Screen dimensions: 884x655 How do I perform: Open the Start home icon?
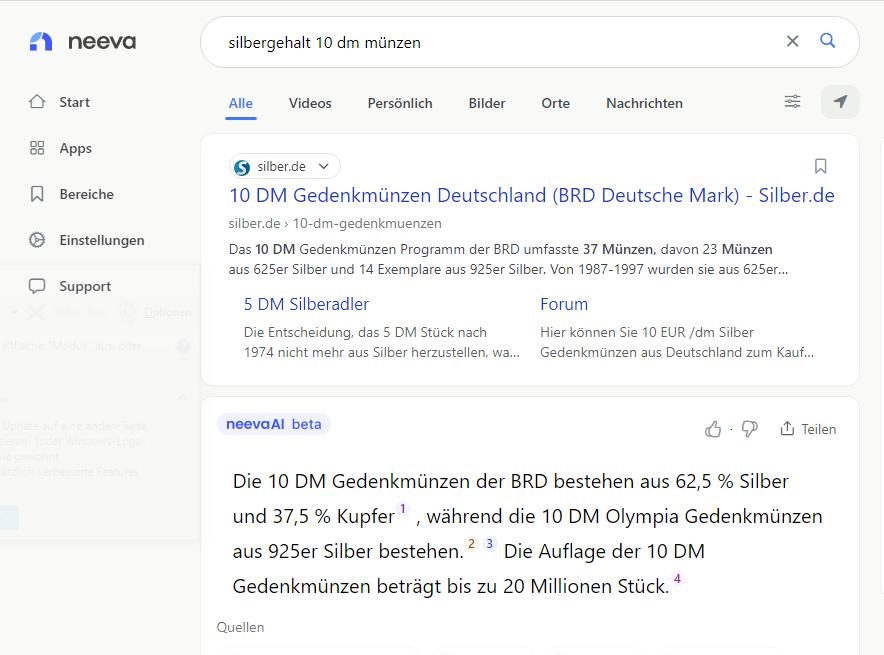(x=37, y=101)
